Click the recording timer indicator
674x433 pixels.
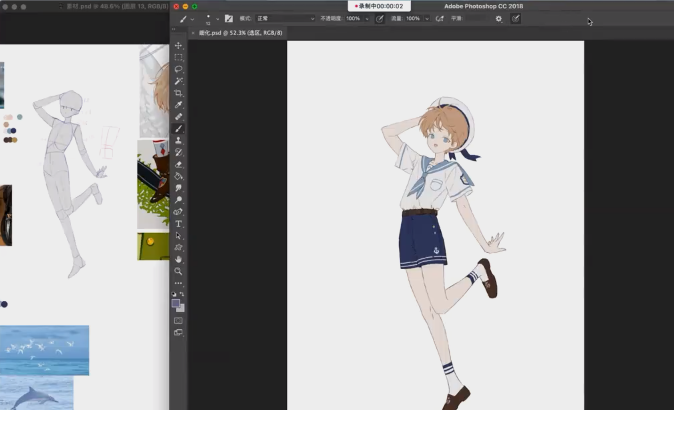(379, 6)
